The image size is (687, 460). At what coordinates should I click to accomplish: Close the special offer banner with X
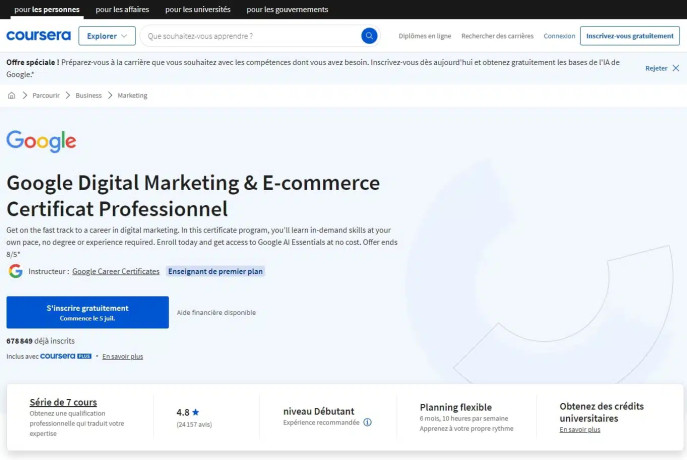pos(676,68)
